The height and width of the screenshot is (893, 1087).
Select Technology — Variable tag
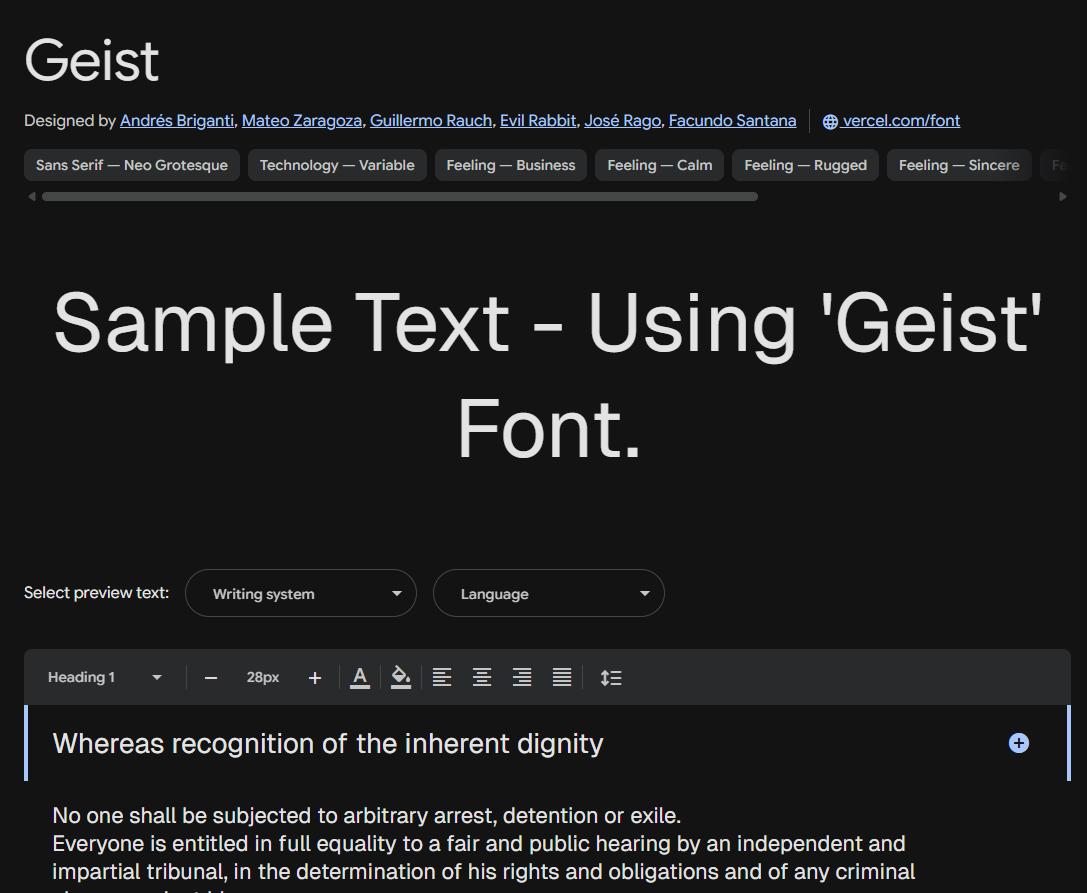click(337, 165)
